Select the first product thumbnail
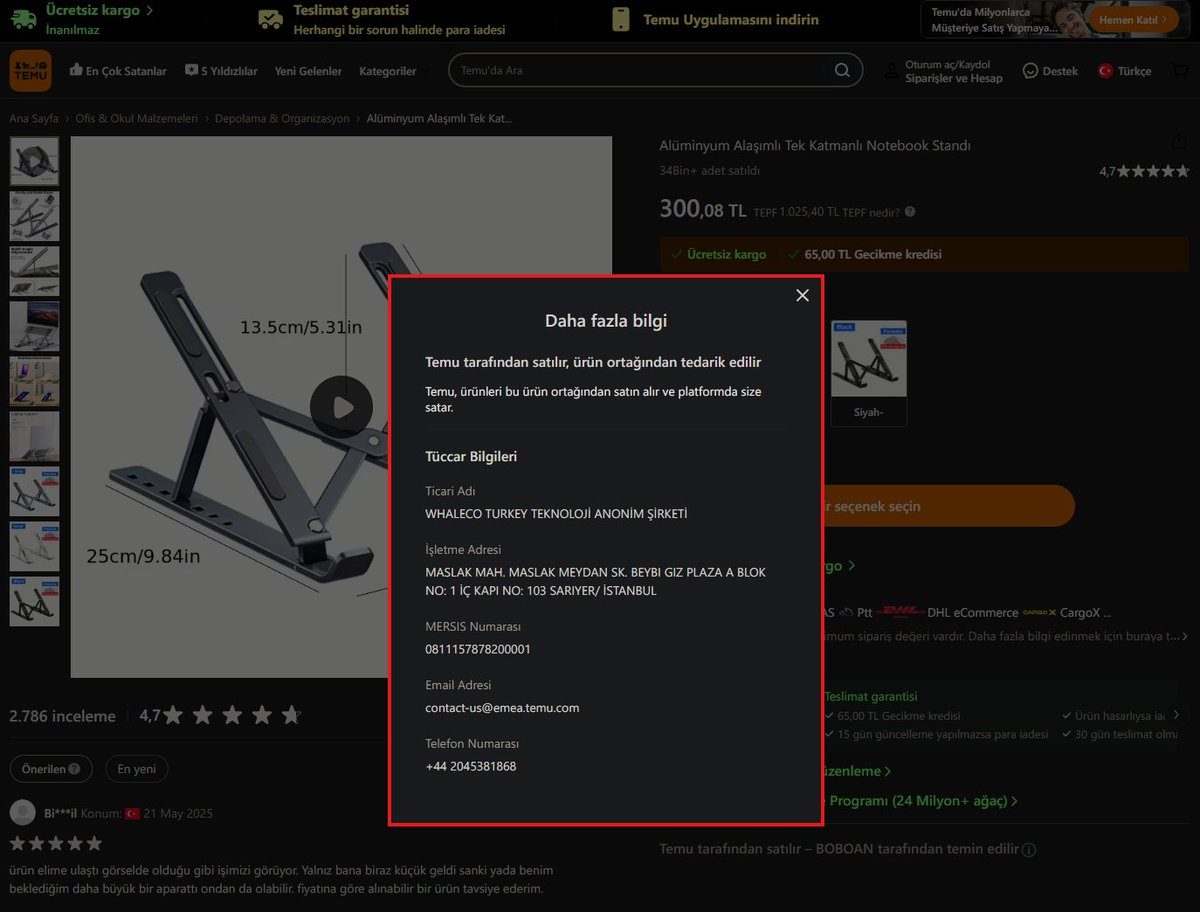Screen dimensions: 1200x912 point(34,161)
